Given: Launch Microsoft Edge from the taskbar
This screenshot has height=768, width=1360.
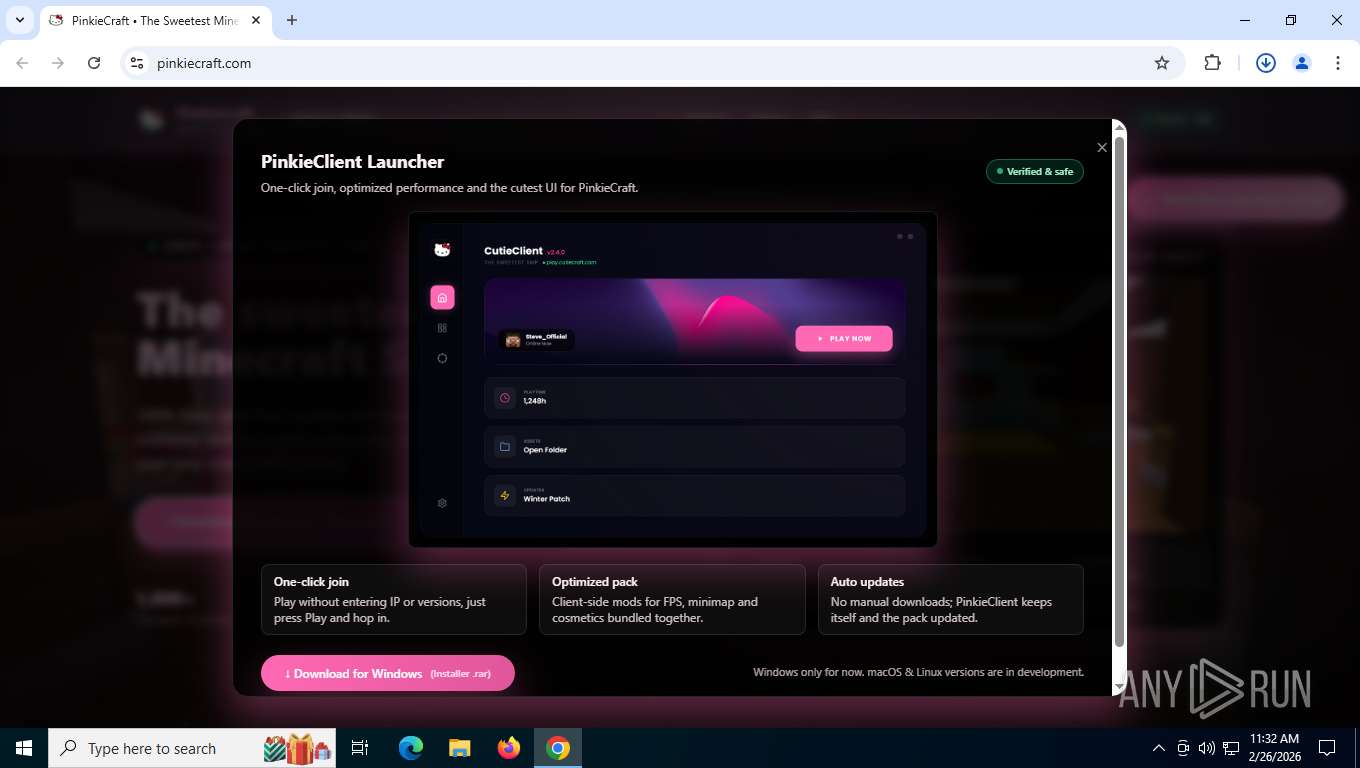Looking at the screenshot, I should click(x=411, y=748).
